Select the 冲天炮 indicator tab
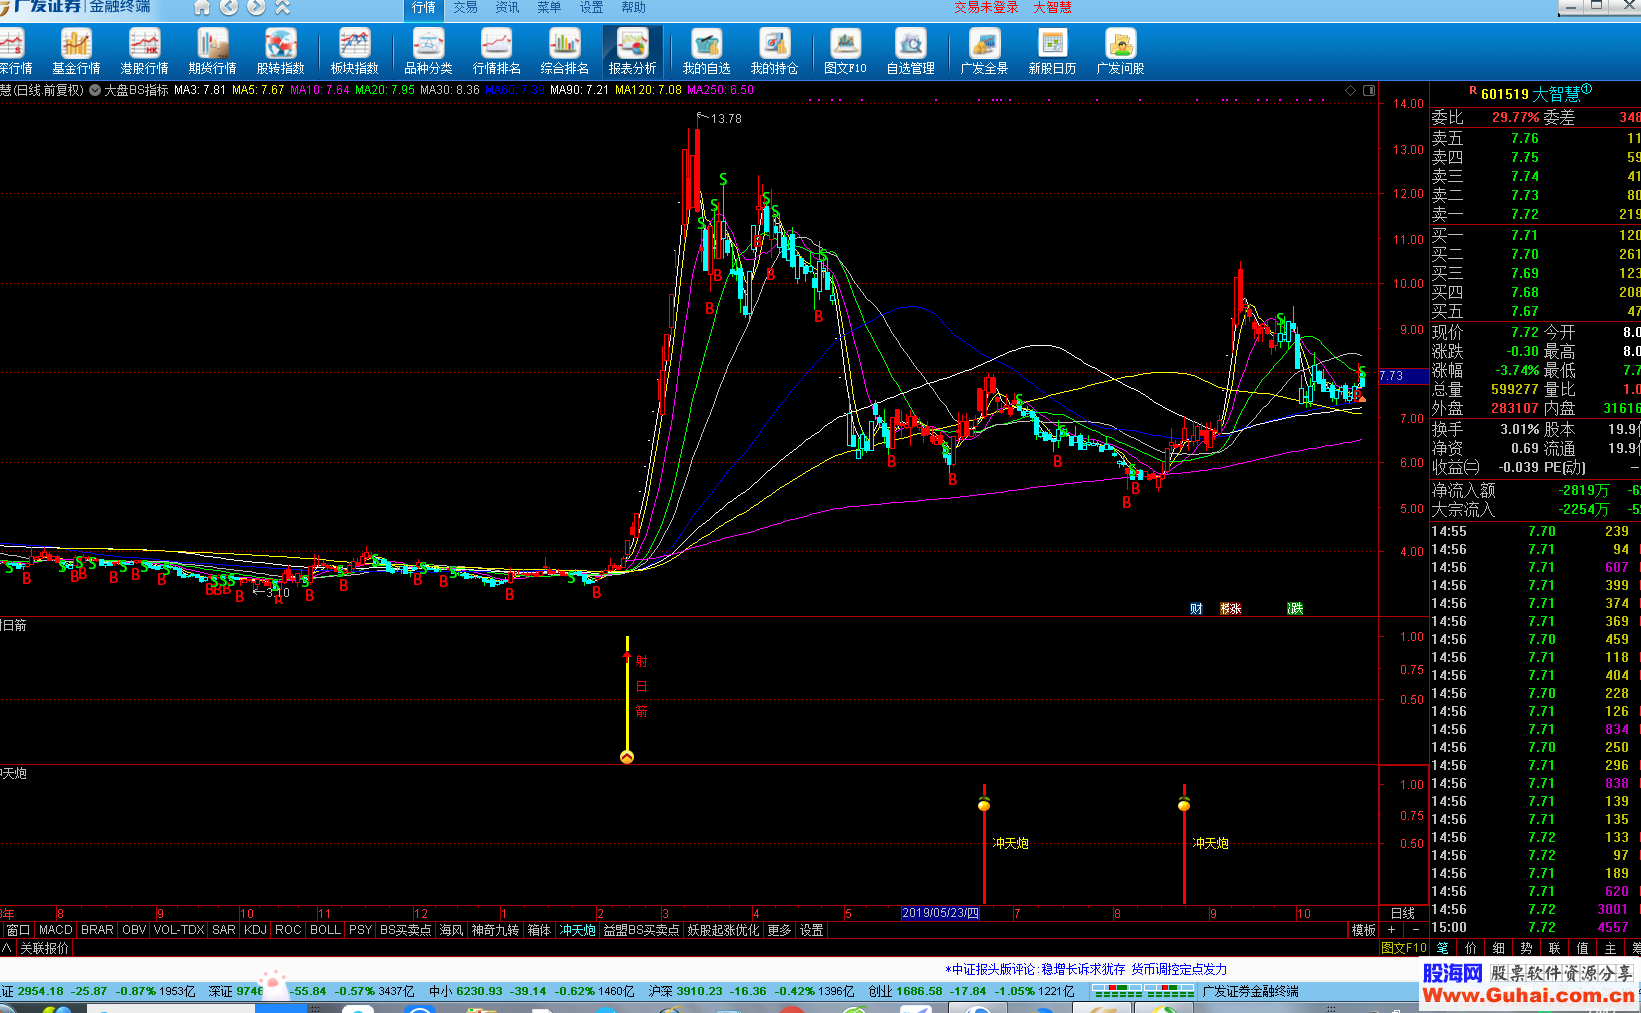Screen dimensions: 1641x1013 (x=578, y=930)
